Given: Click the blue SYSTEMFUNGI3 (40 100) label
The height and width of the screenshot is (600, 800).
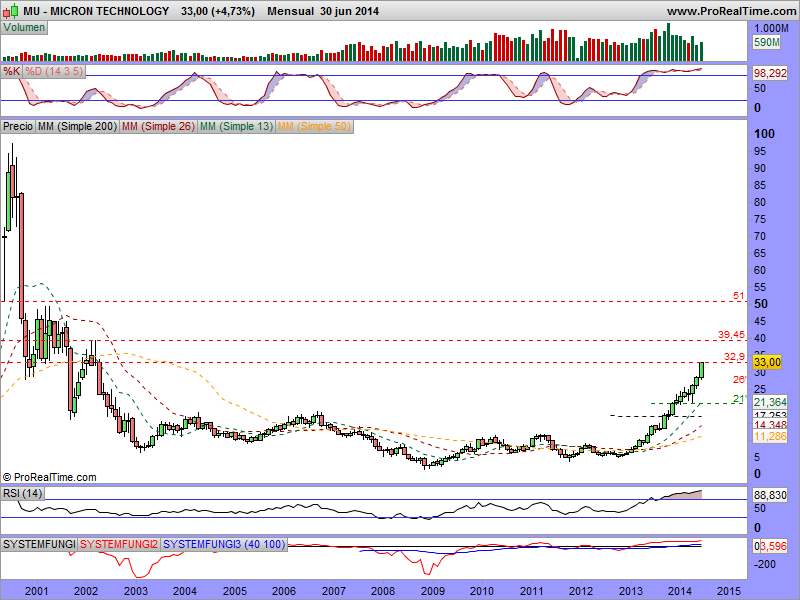Looking at the screenshot, I should (223, 544).
